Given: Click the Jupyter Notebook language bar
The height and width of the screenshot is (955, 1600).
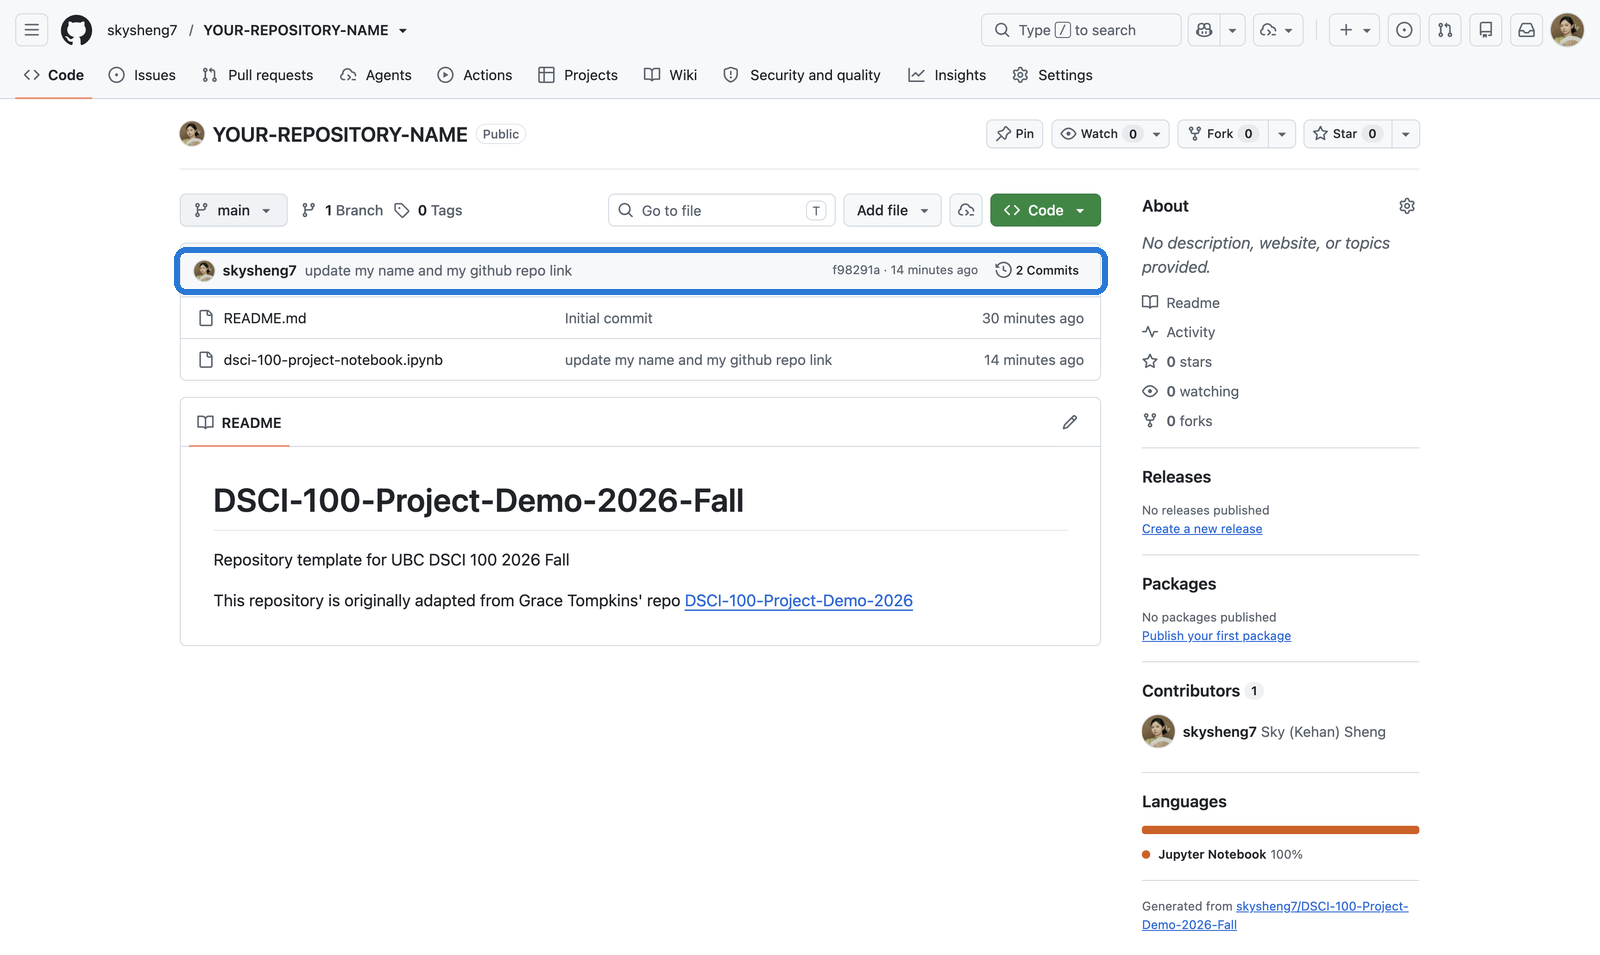Looking at the screenshot, I should [x=1280, y=830].
